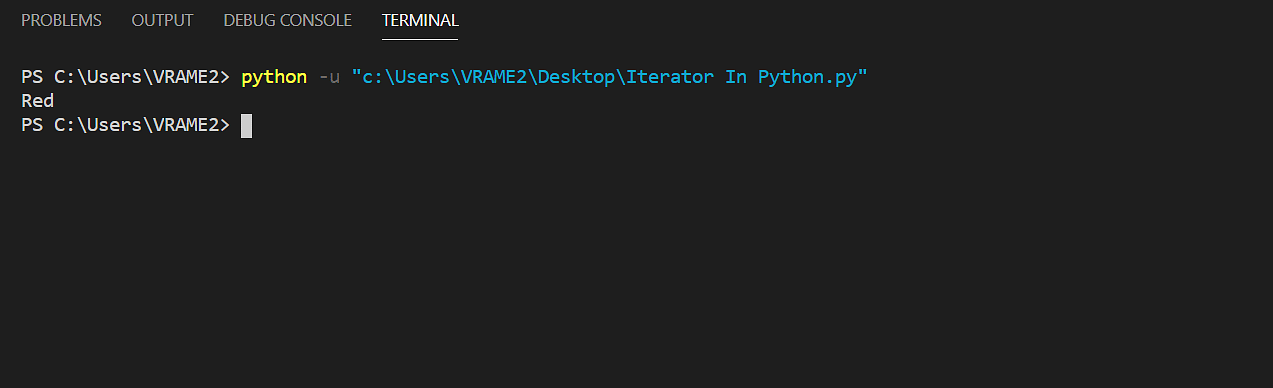Click the last PS C:\Users\VRAME2> prompt
The height and width of the screenshot is (388, 1273).
coord(125,125)
